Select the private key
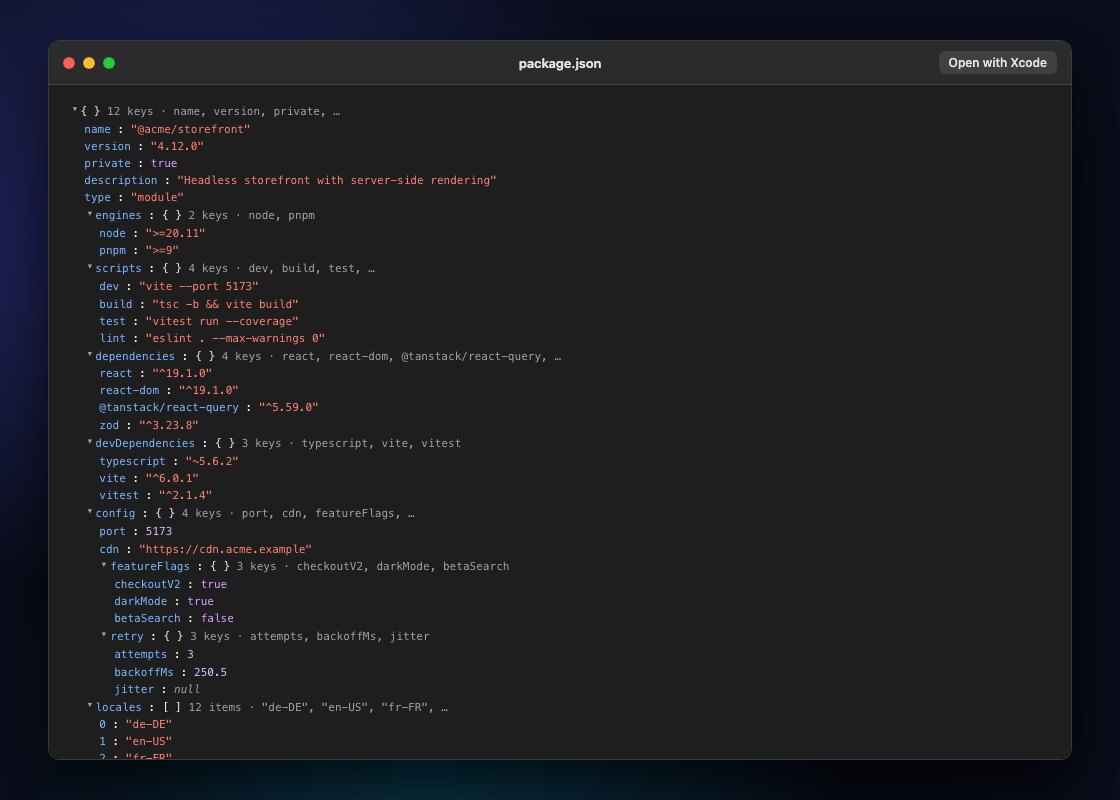The width and height of the screenshot is (1120, 800). [107, 164]
